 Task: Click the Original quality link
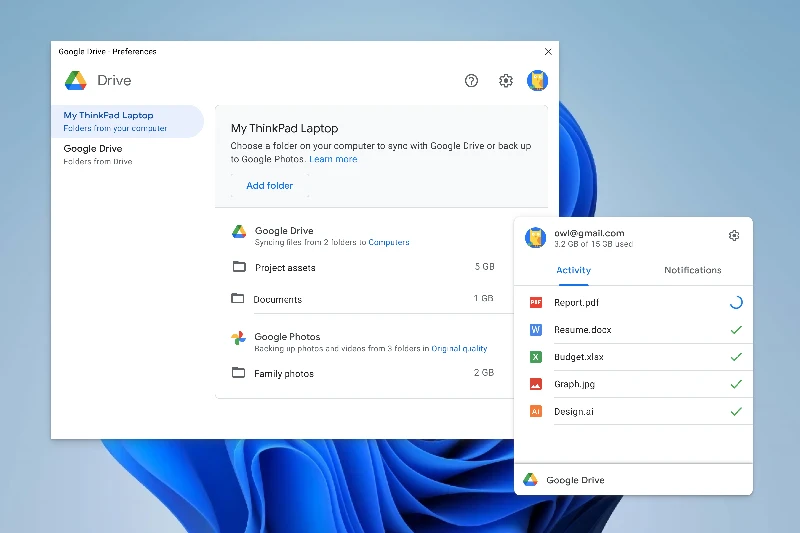tap(459, 349)
